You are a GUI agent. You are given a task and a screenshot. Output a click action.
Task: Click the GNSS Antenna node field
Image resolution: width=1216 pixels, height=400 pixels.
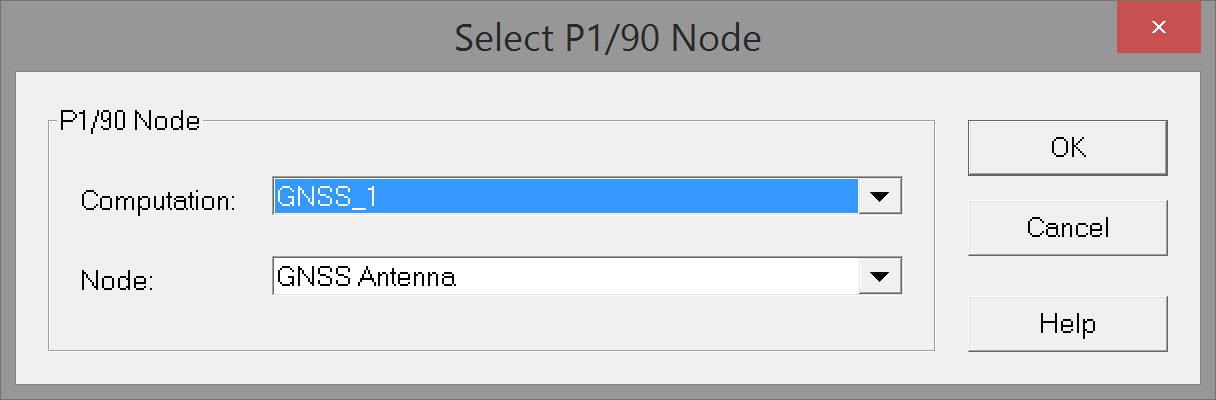point(565,277)
